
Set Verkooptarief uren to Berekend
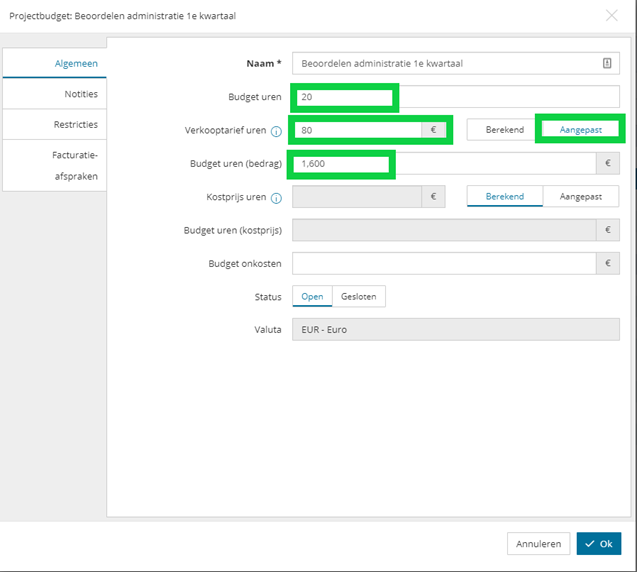click(505, 130)
